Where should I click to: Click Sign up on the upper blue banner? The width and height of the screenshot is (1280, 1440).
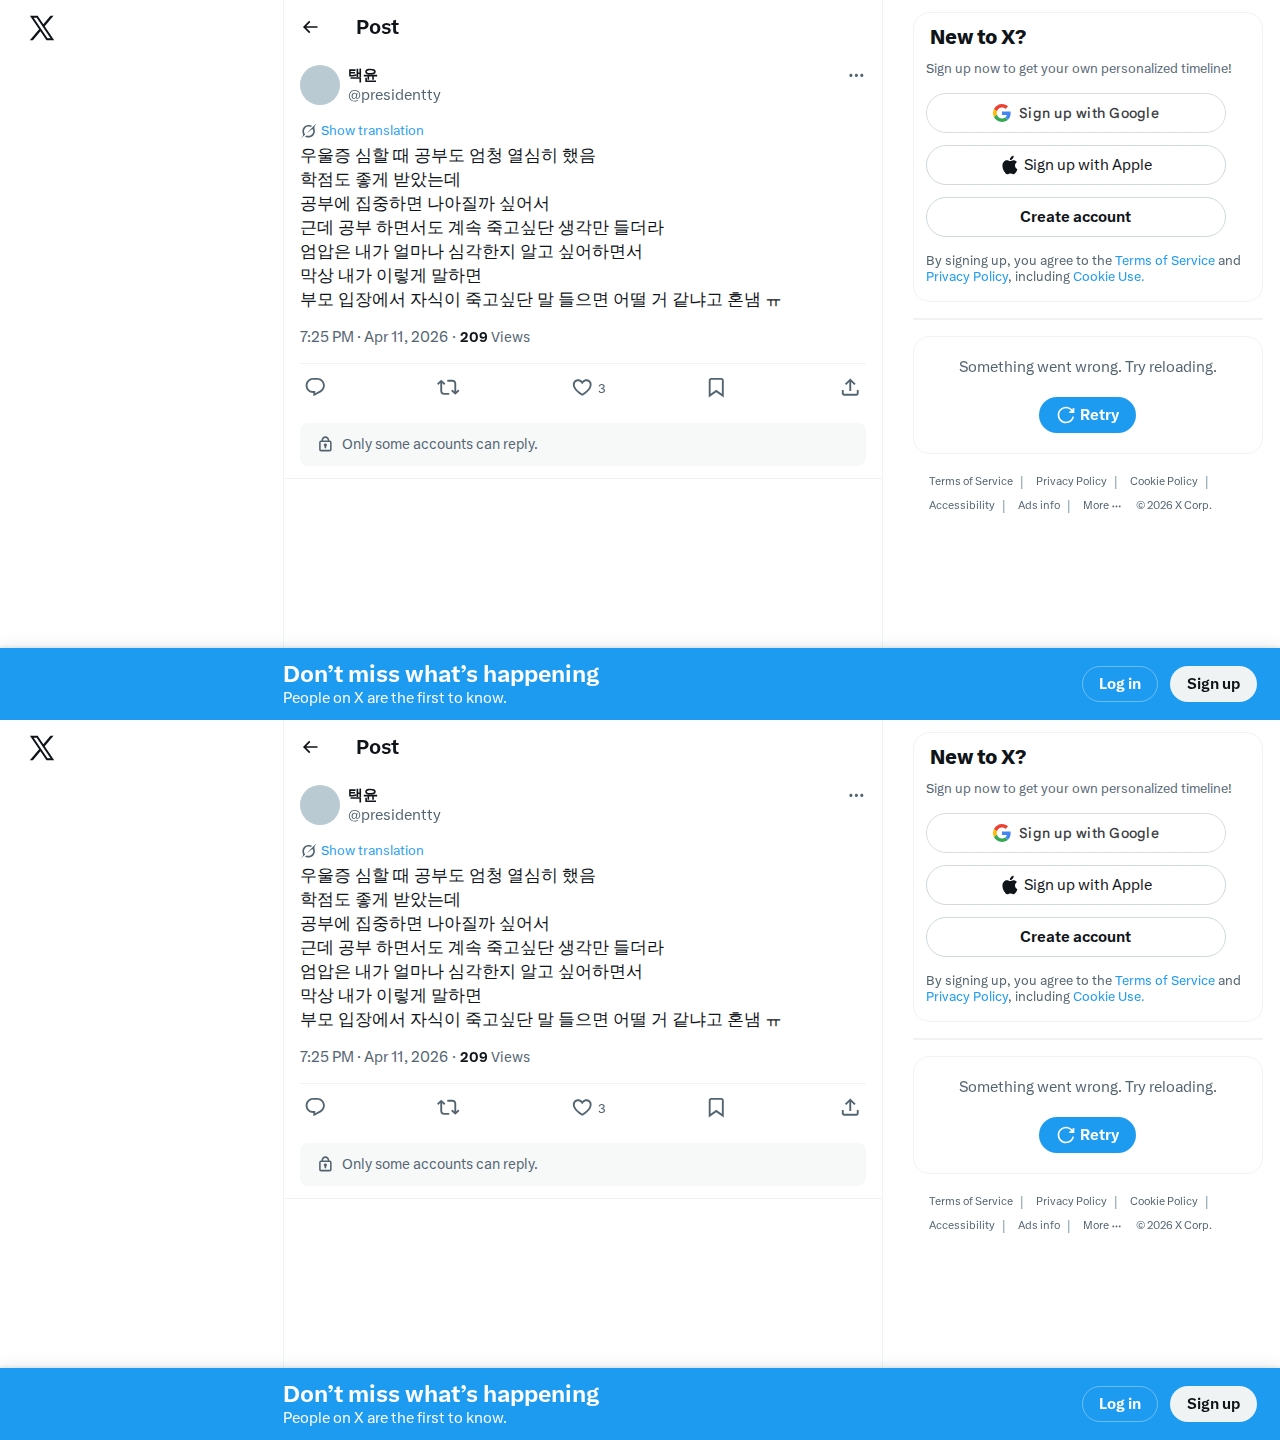point(1213,684)
